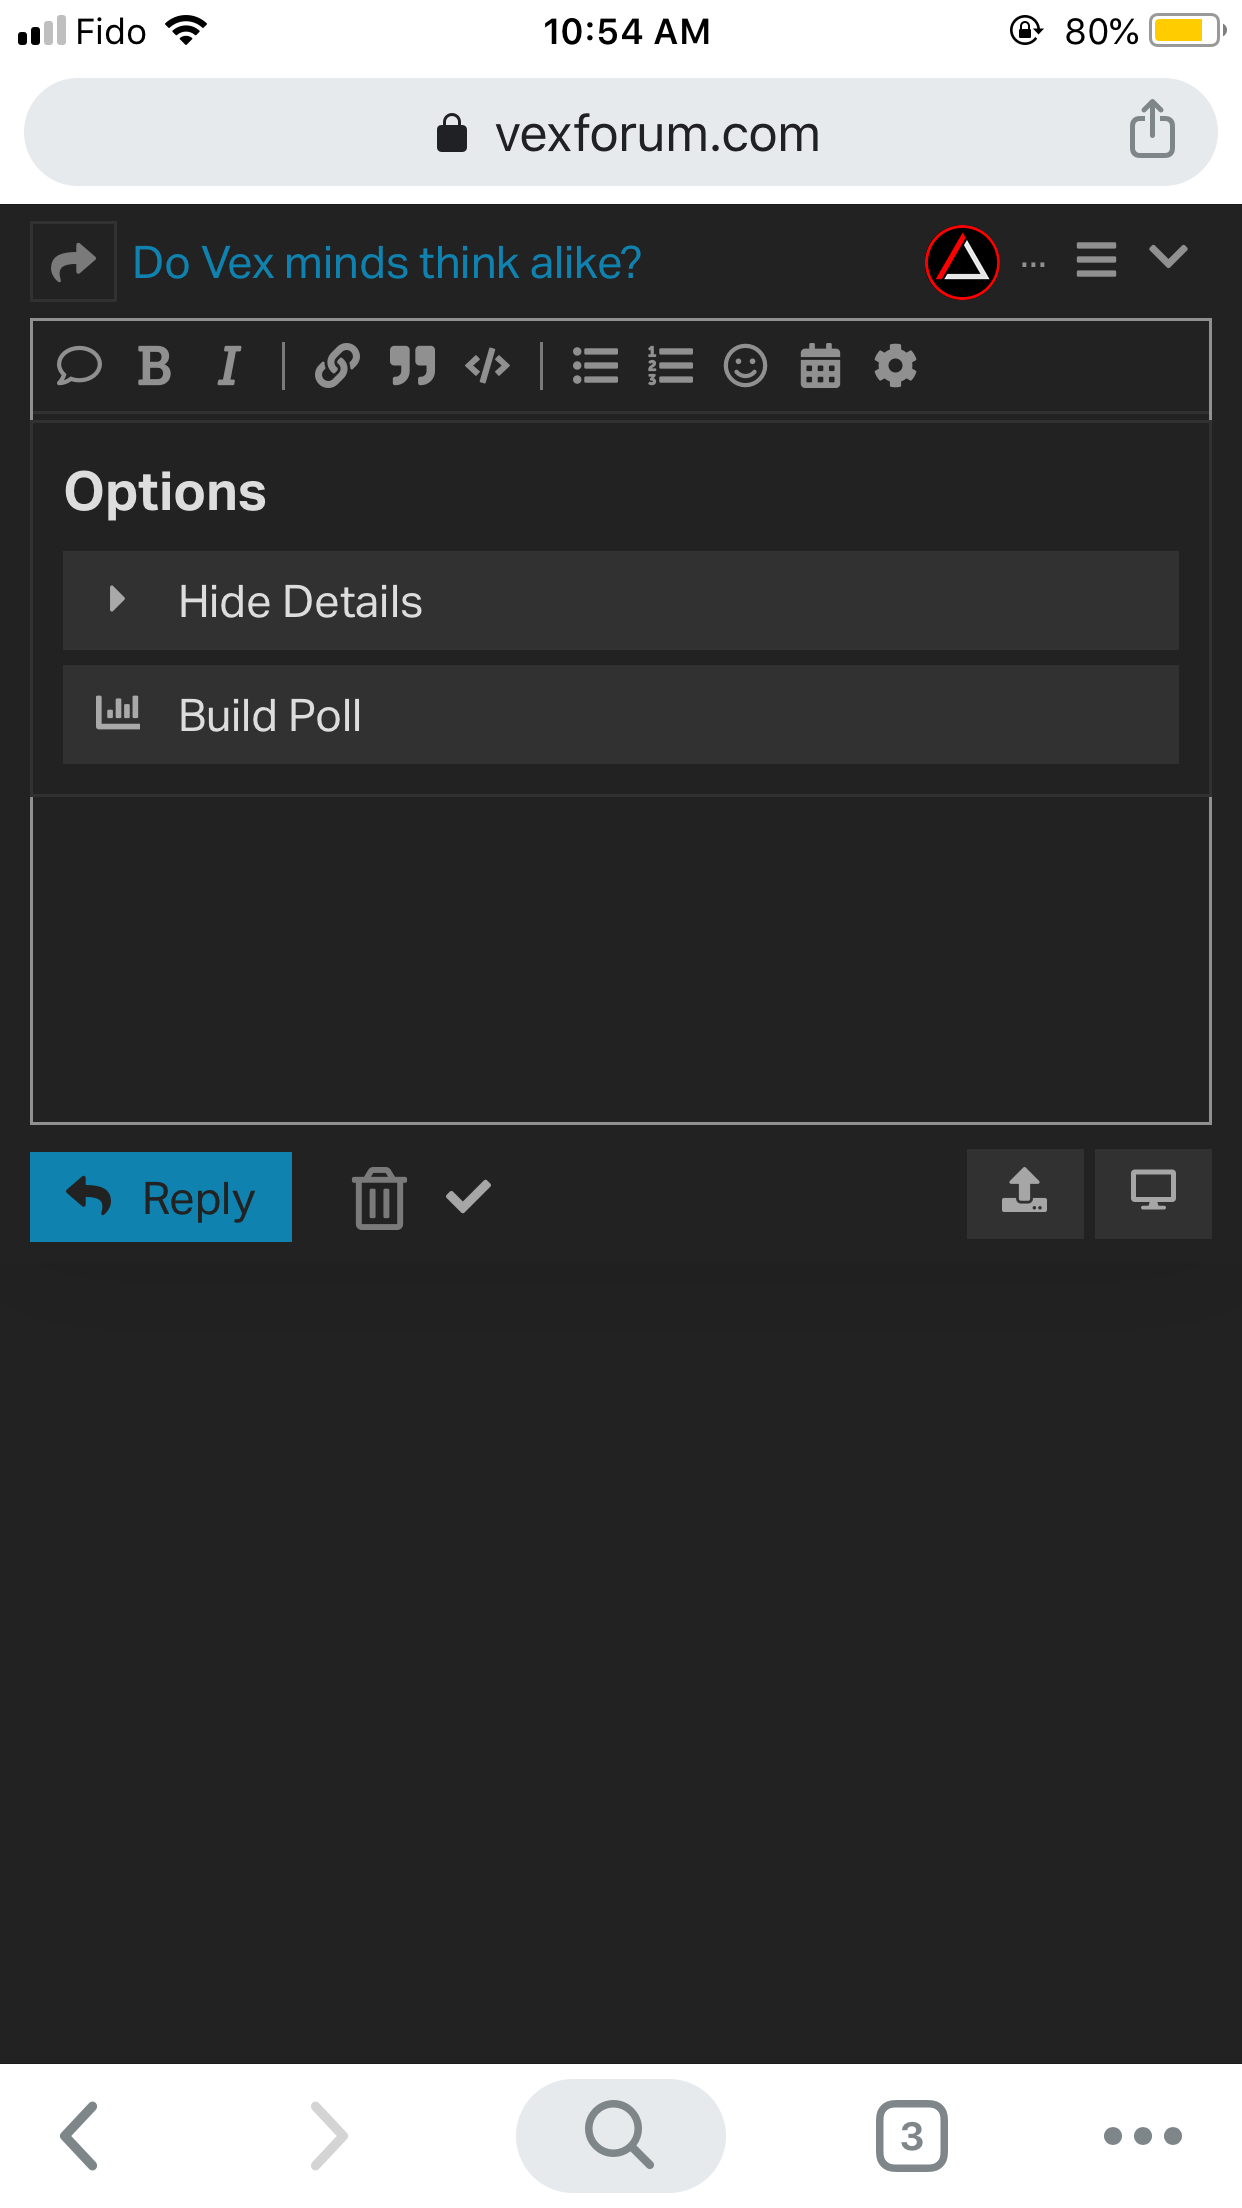Viewport: 1242px width, 2208px height.
Task: Collapse composer with the chevron down arrow
Action: tap(1168, 258)
